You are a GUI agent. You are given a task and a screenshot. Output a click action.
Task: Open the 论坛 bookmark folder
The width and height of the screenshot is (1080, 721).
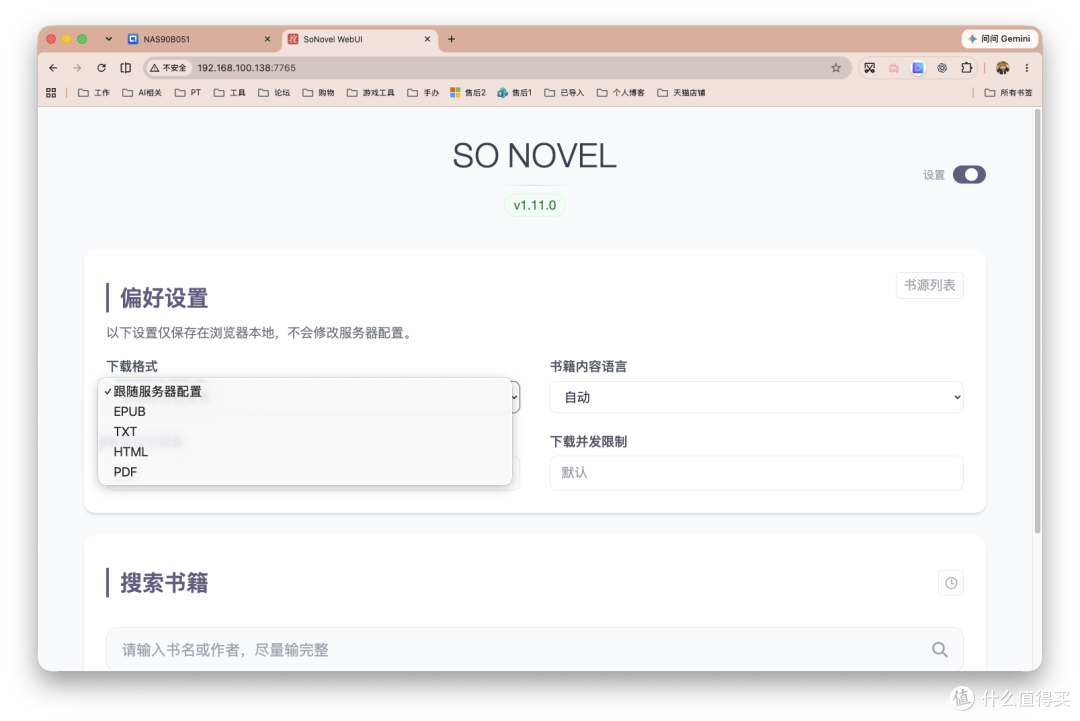pos(274,92)
